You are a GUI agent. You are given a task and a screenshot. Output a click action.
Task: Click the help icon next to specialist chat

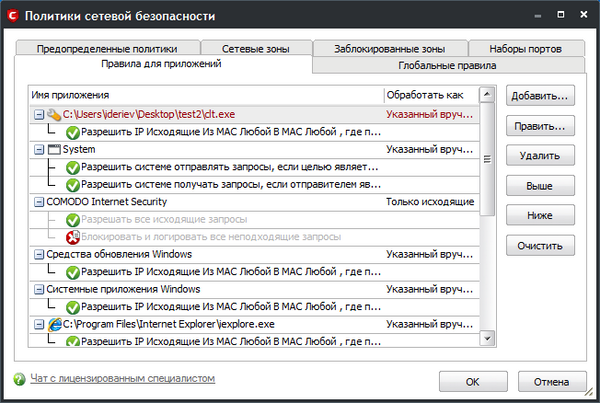19,380
